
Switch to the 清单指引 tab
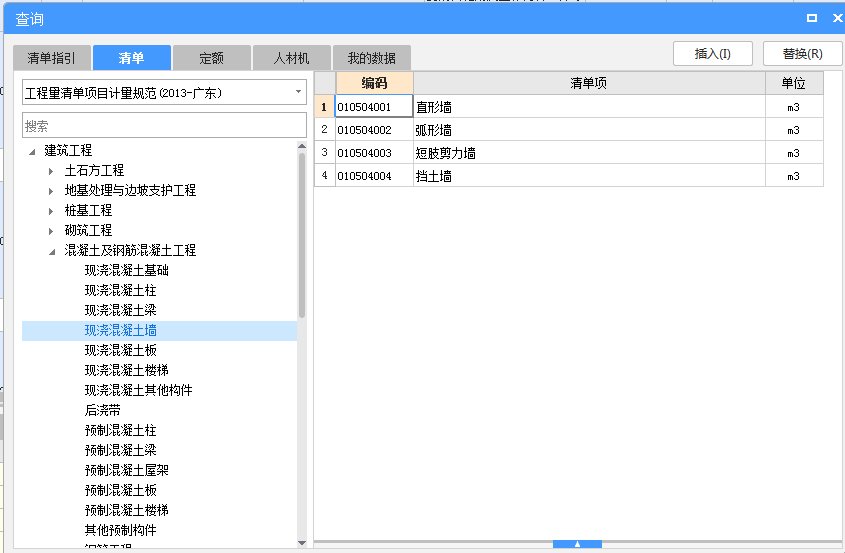(x=52, y=58)
